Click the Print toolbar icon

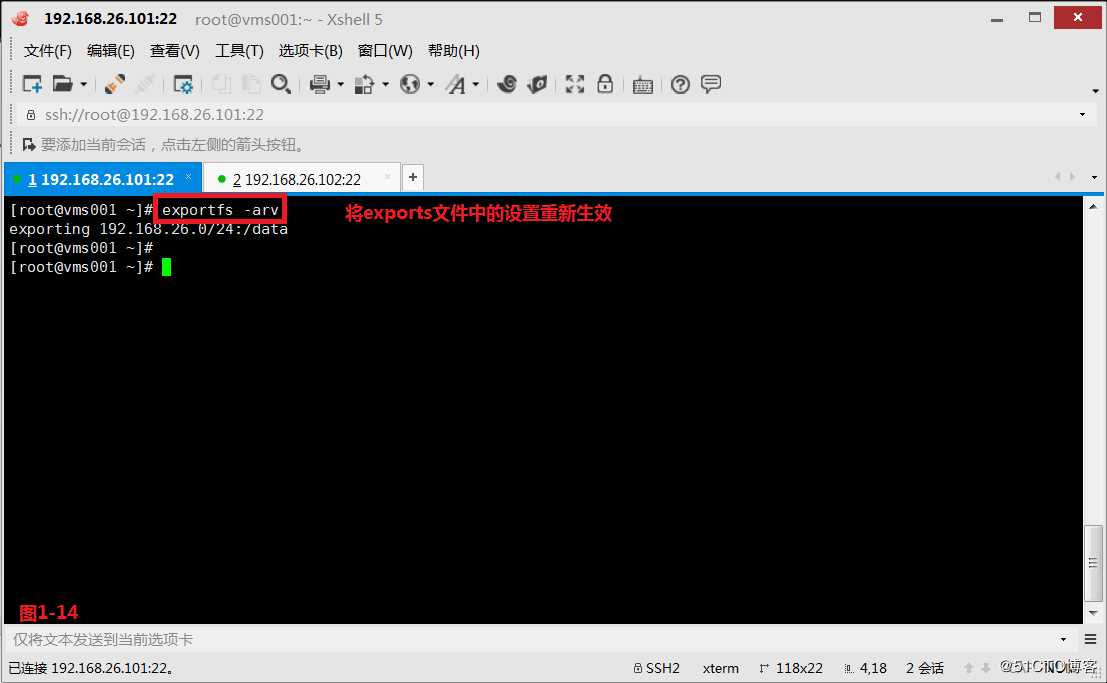click(320, 85)
